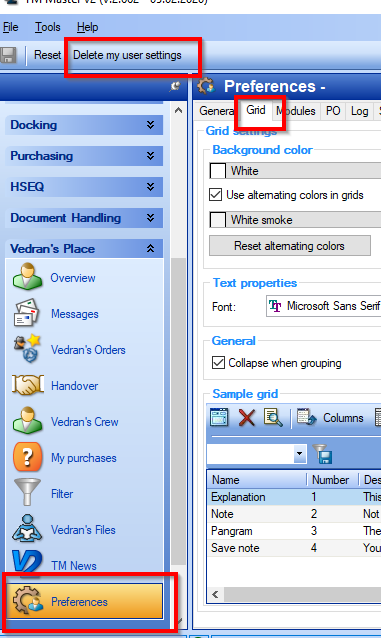Click the funnel save filter icon
Image resolution: width=381 pixels, height=638 pixels.
(x=322, y=454)
